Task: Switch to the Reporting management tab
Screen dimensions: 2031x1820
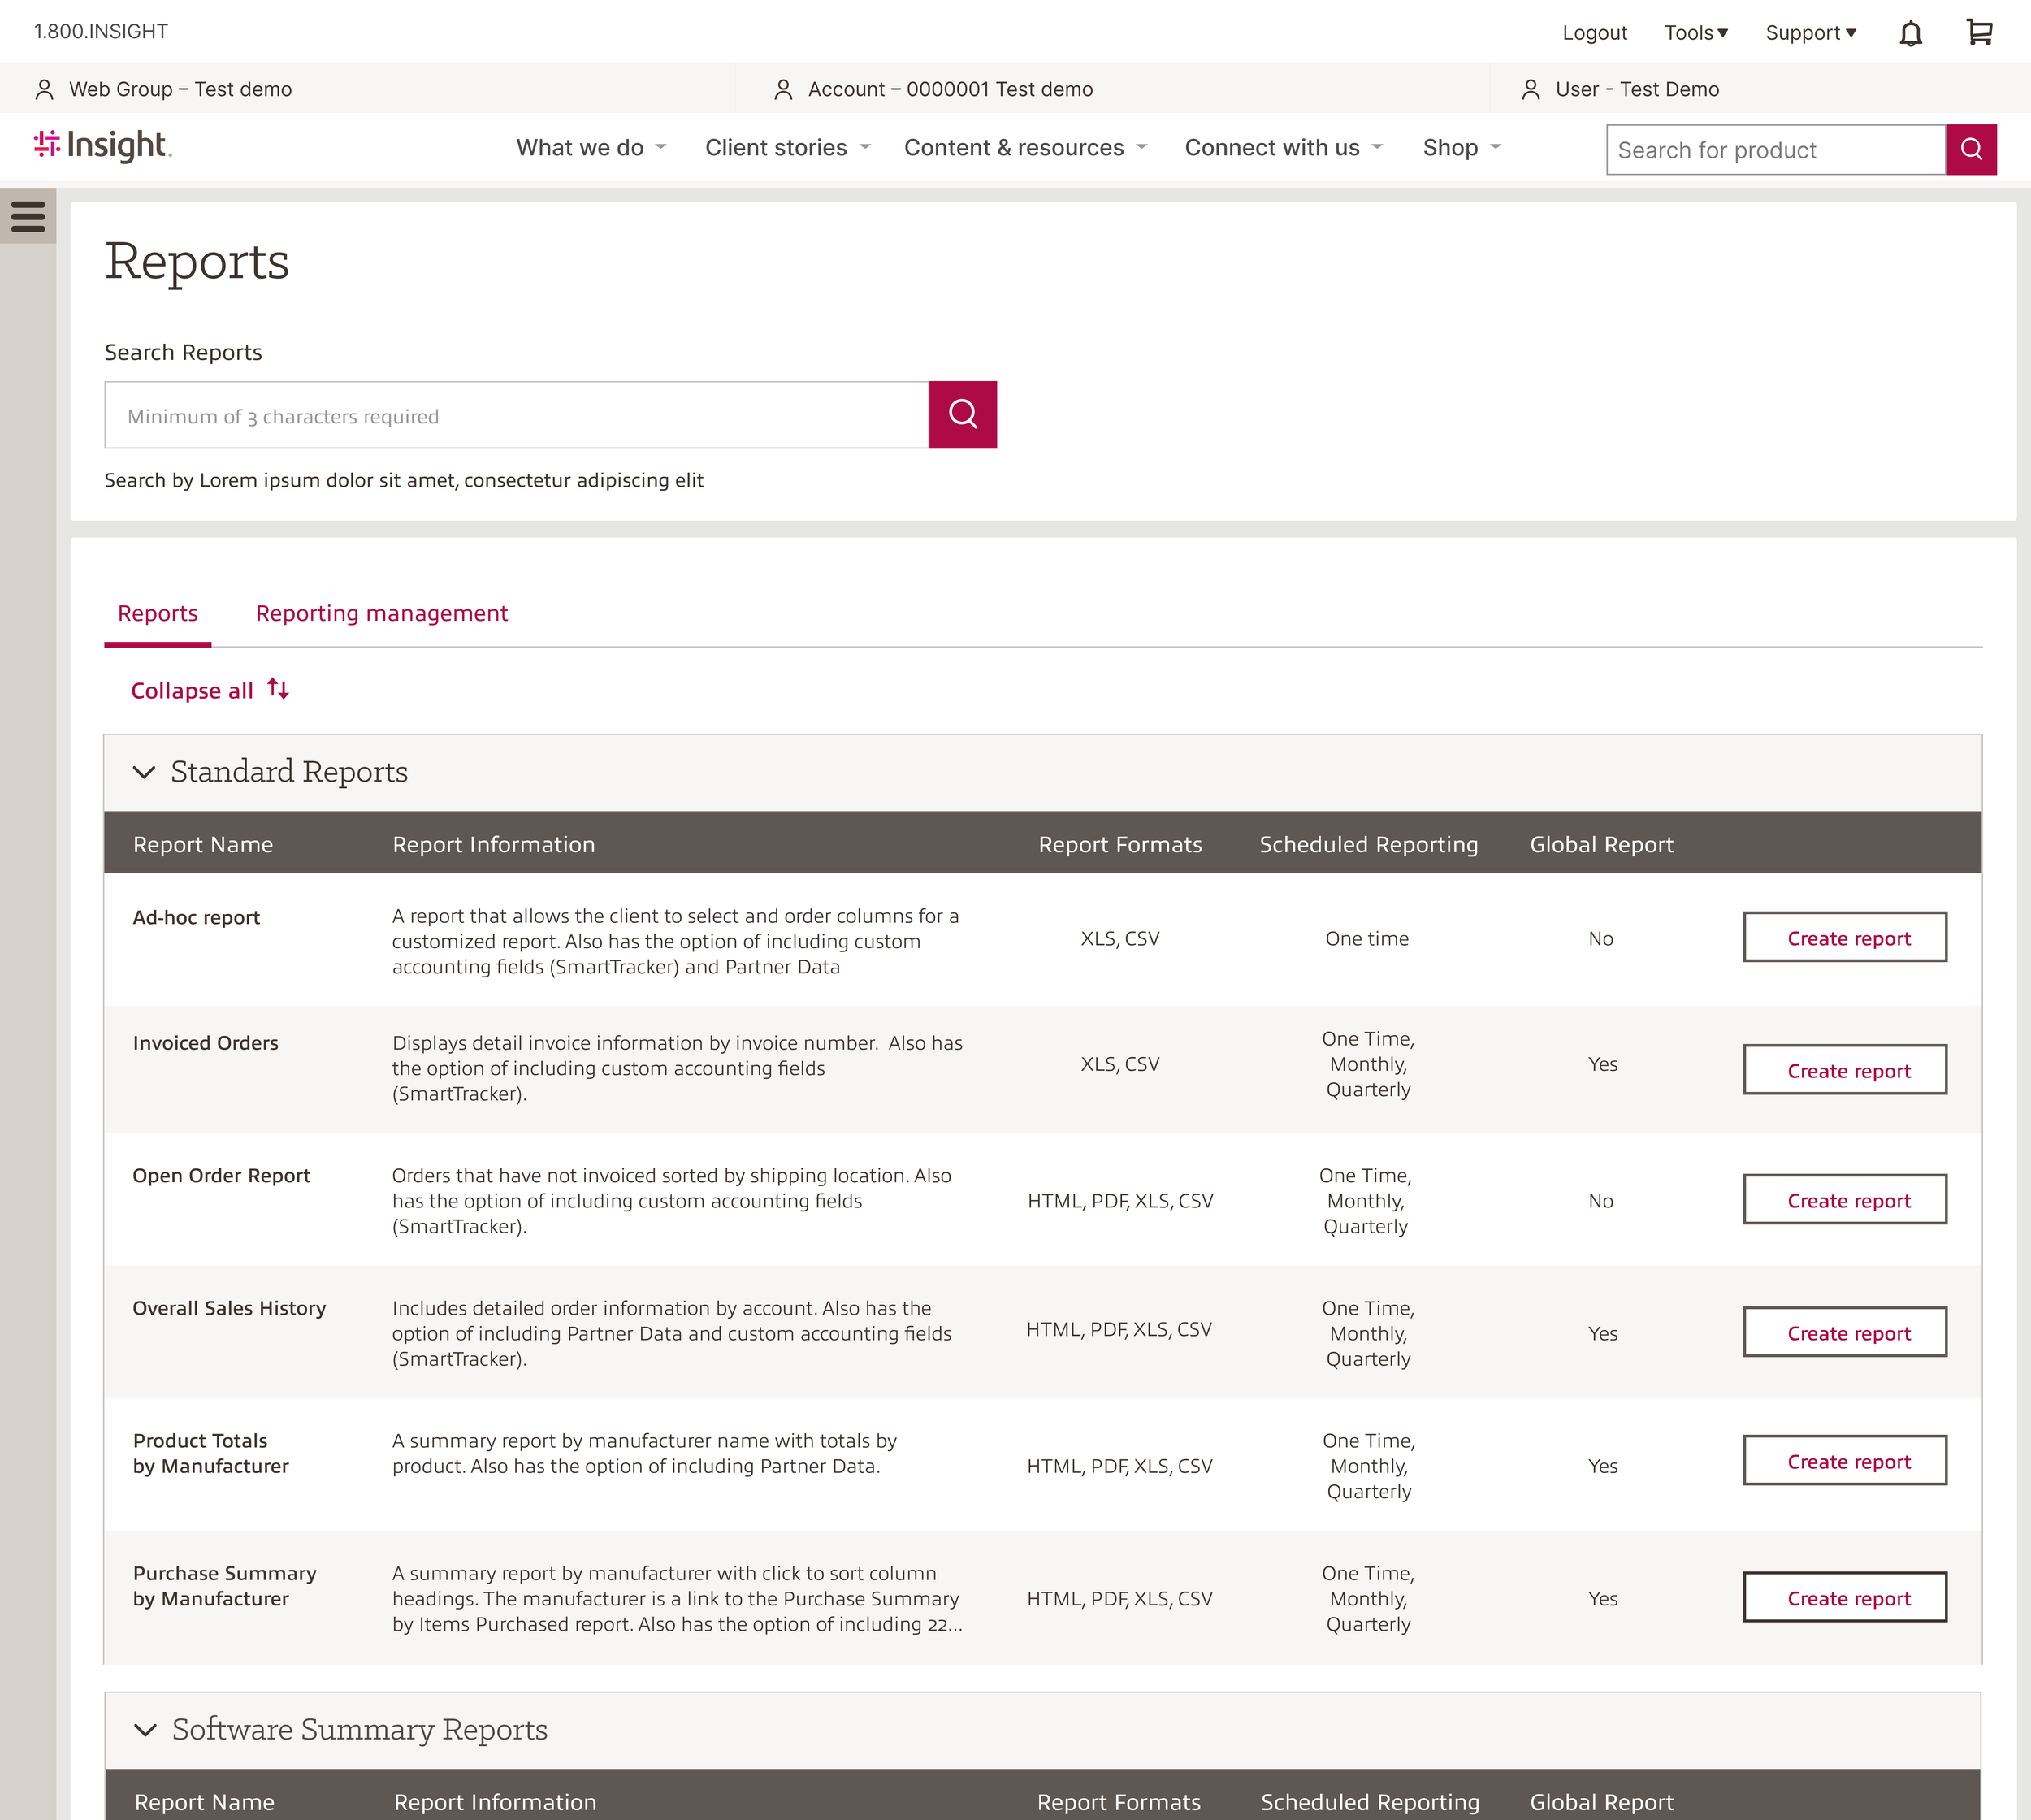Action: click(x=381, y=613)
